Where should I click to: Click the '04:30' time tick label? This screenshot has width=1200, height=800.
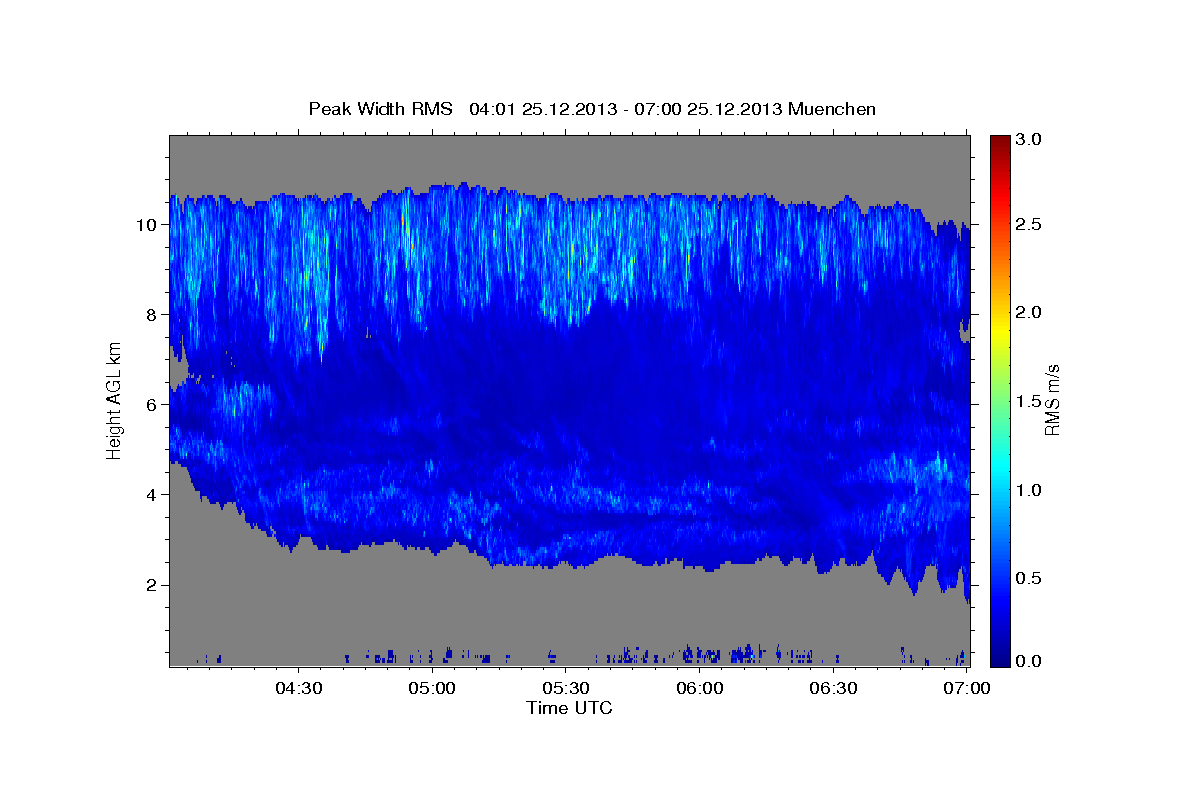coord(299,688)
